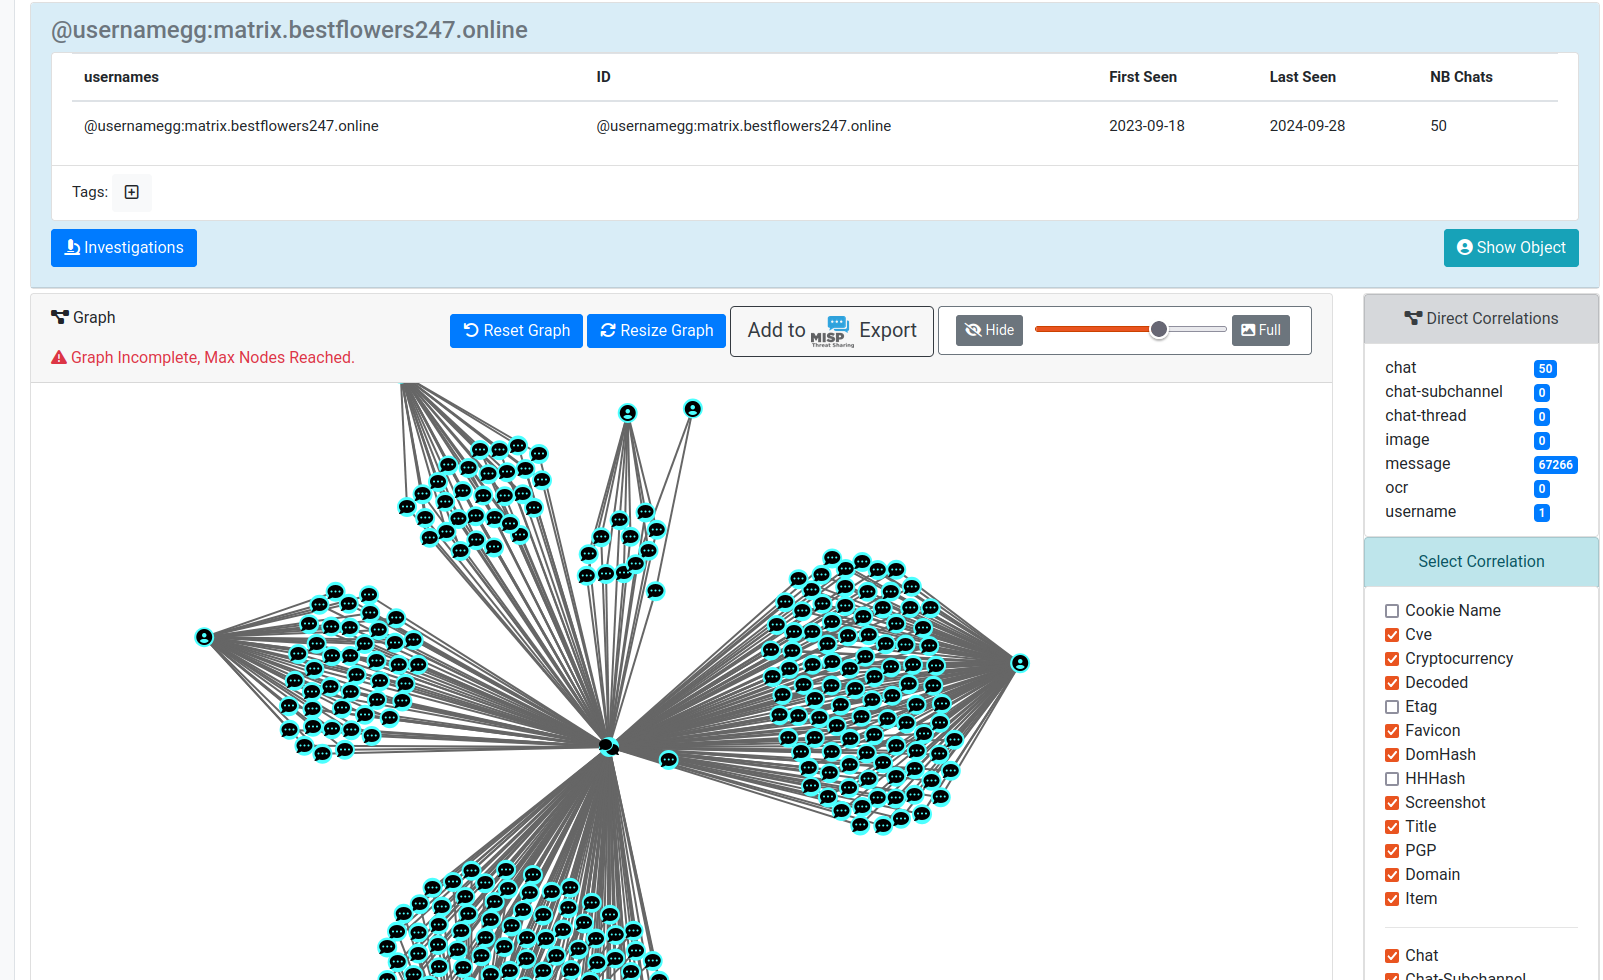Click the chat-thread label in Direct Correlations
The width and height of the screenshot is (1603, 980).
[x=1425, y=416]
